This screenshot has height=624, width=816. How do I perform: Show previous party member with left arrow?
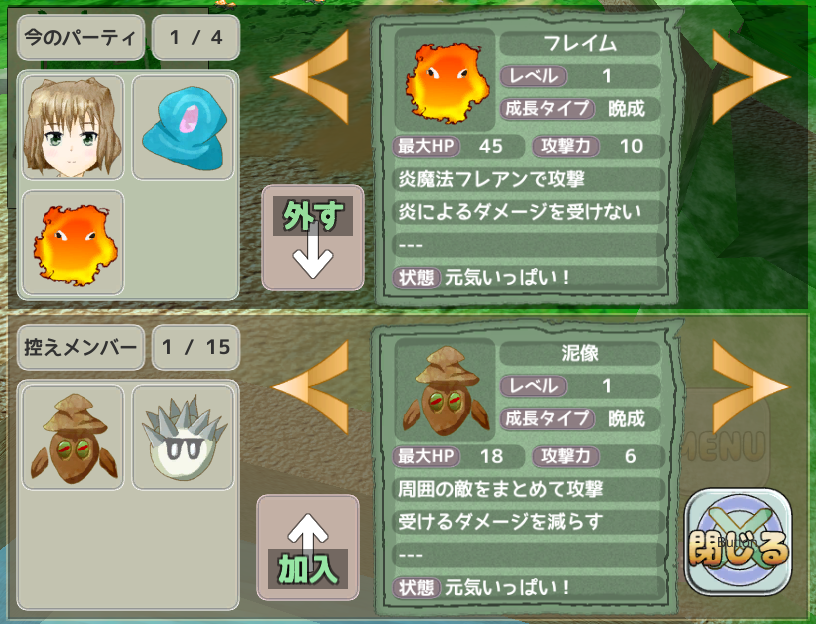click(311, 77)
